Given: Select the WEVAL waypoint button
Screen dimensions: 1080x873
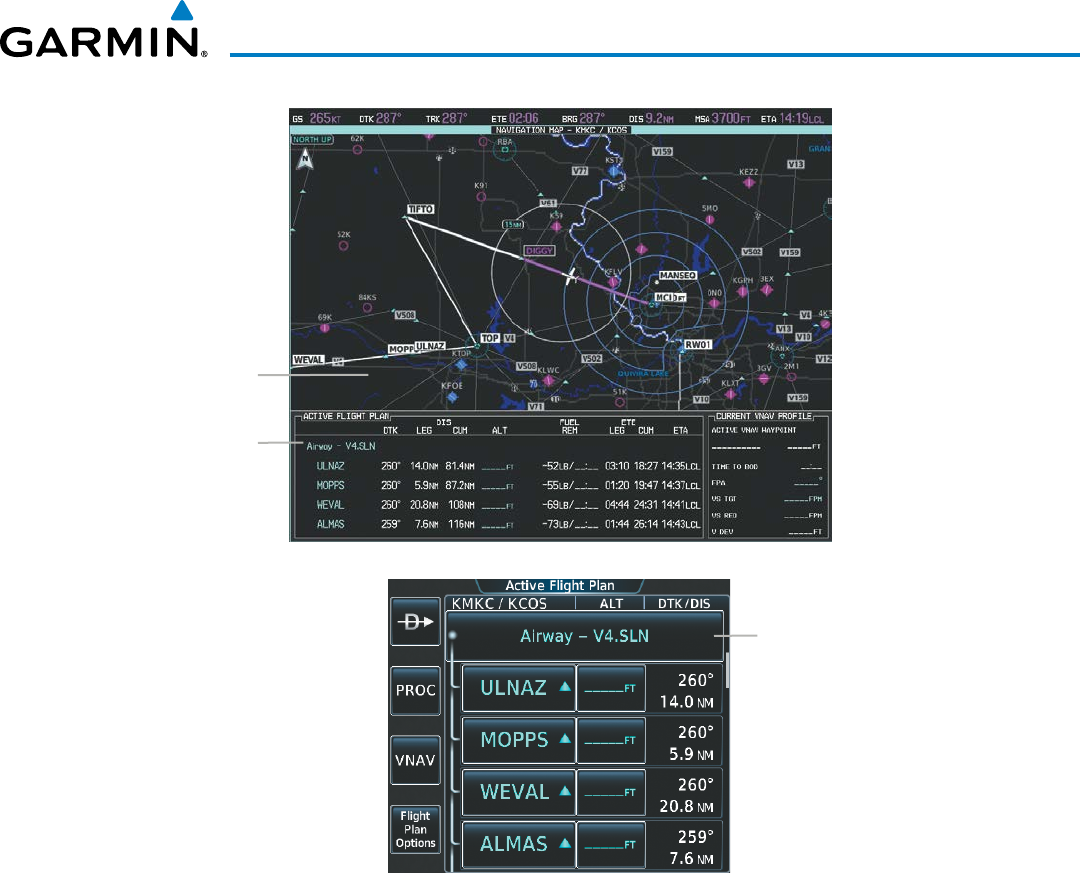Looking at the screenshot, I should 519,792.
